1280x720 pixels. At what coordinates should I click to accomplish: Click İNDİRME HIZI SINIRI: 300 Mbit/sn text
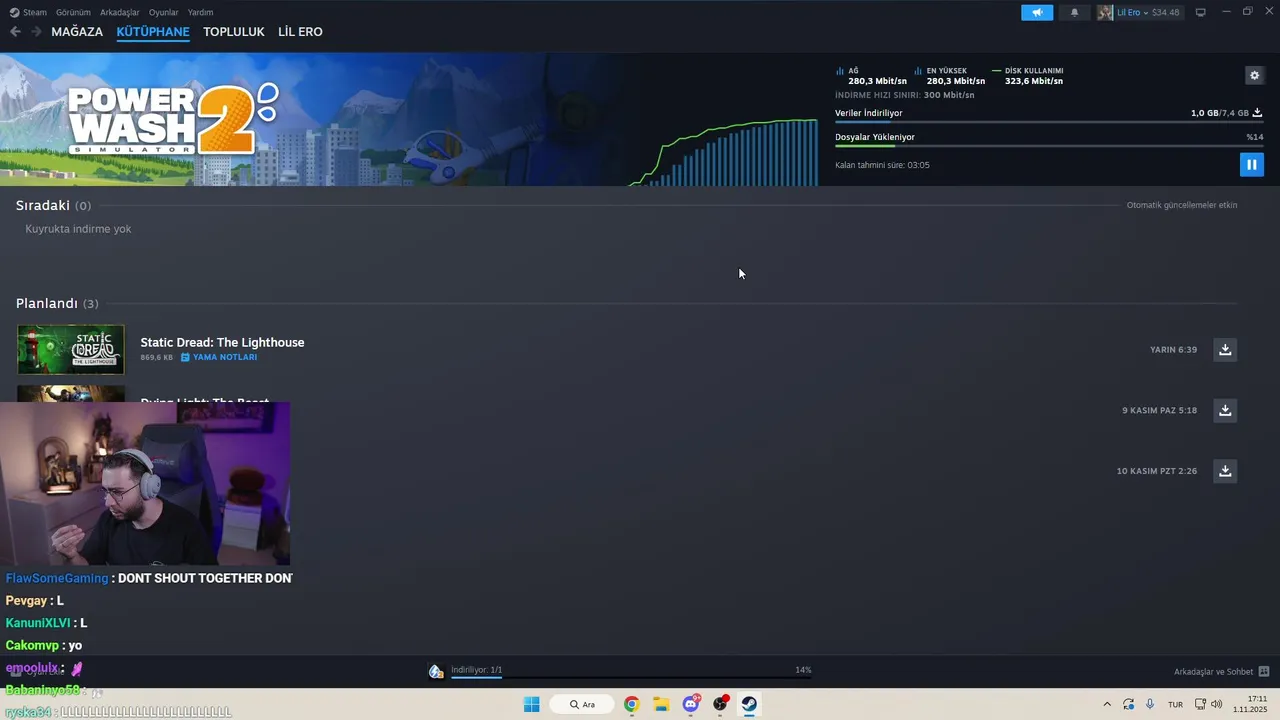point(905,95)
